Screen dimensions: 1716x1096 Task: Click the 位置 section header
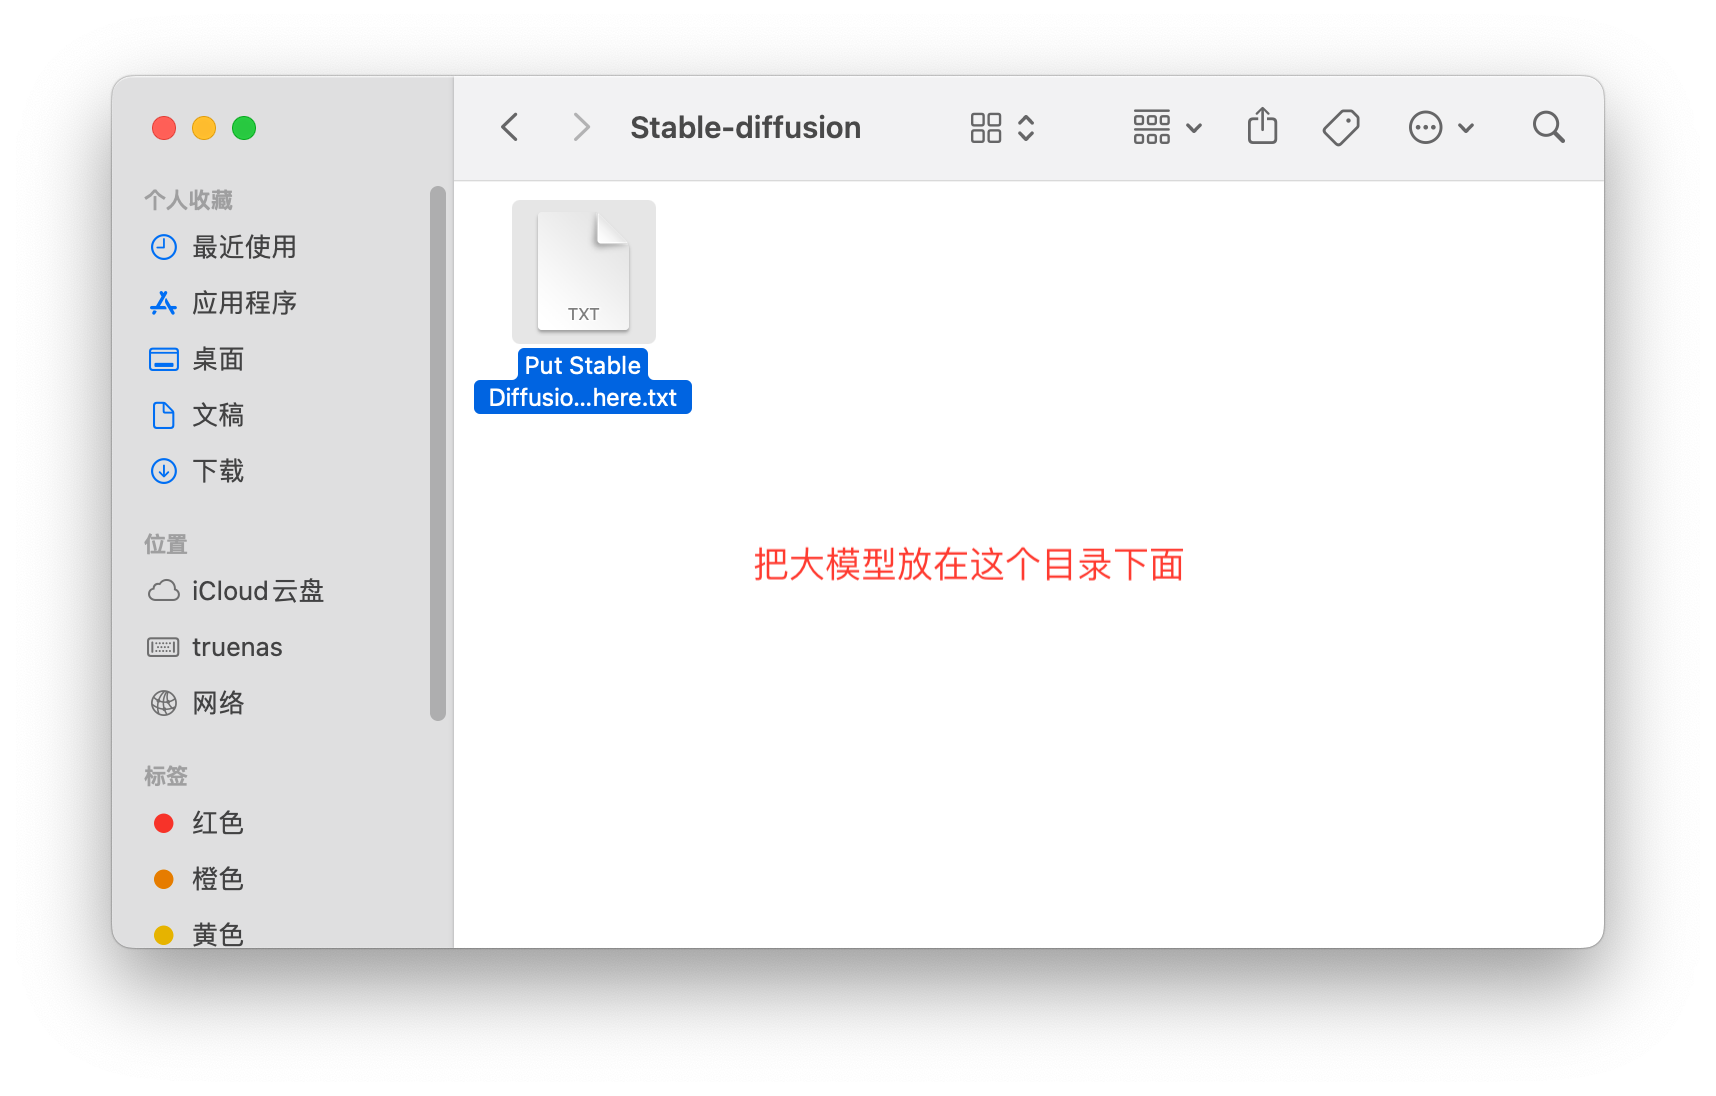pyautogui.click(x=166, y=544)
